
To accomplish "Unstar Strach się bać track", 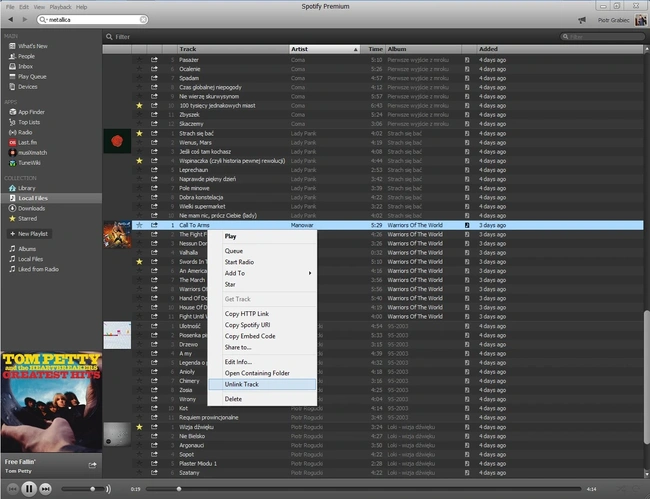I will coord(139,133).
